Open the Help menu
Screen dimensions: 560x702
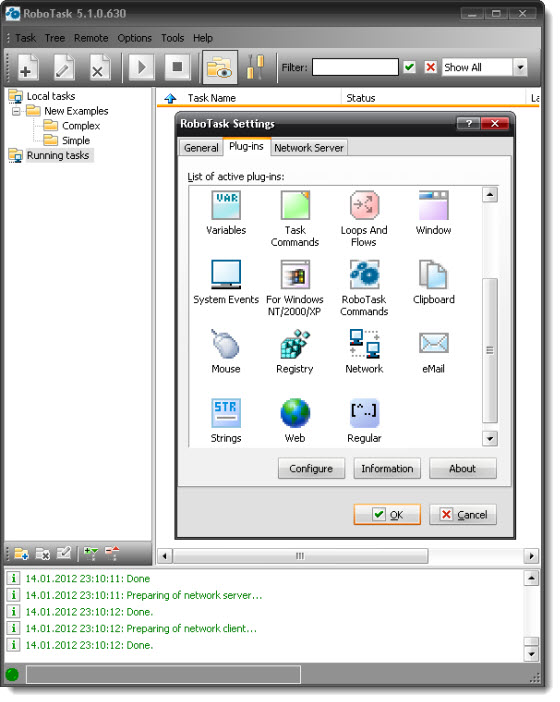coord(203,38)
